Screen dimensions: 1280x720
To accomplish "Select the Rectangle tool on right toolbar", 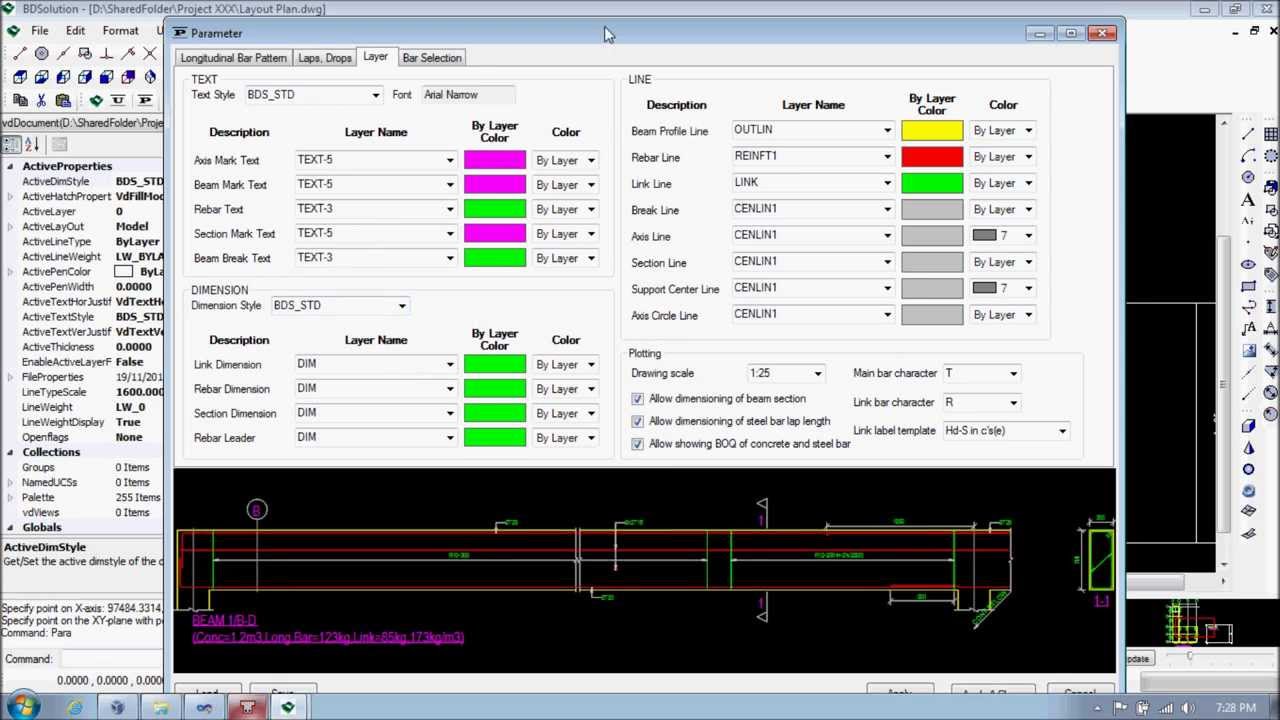I will point(1248,287).
